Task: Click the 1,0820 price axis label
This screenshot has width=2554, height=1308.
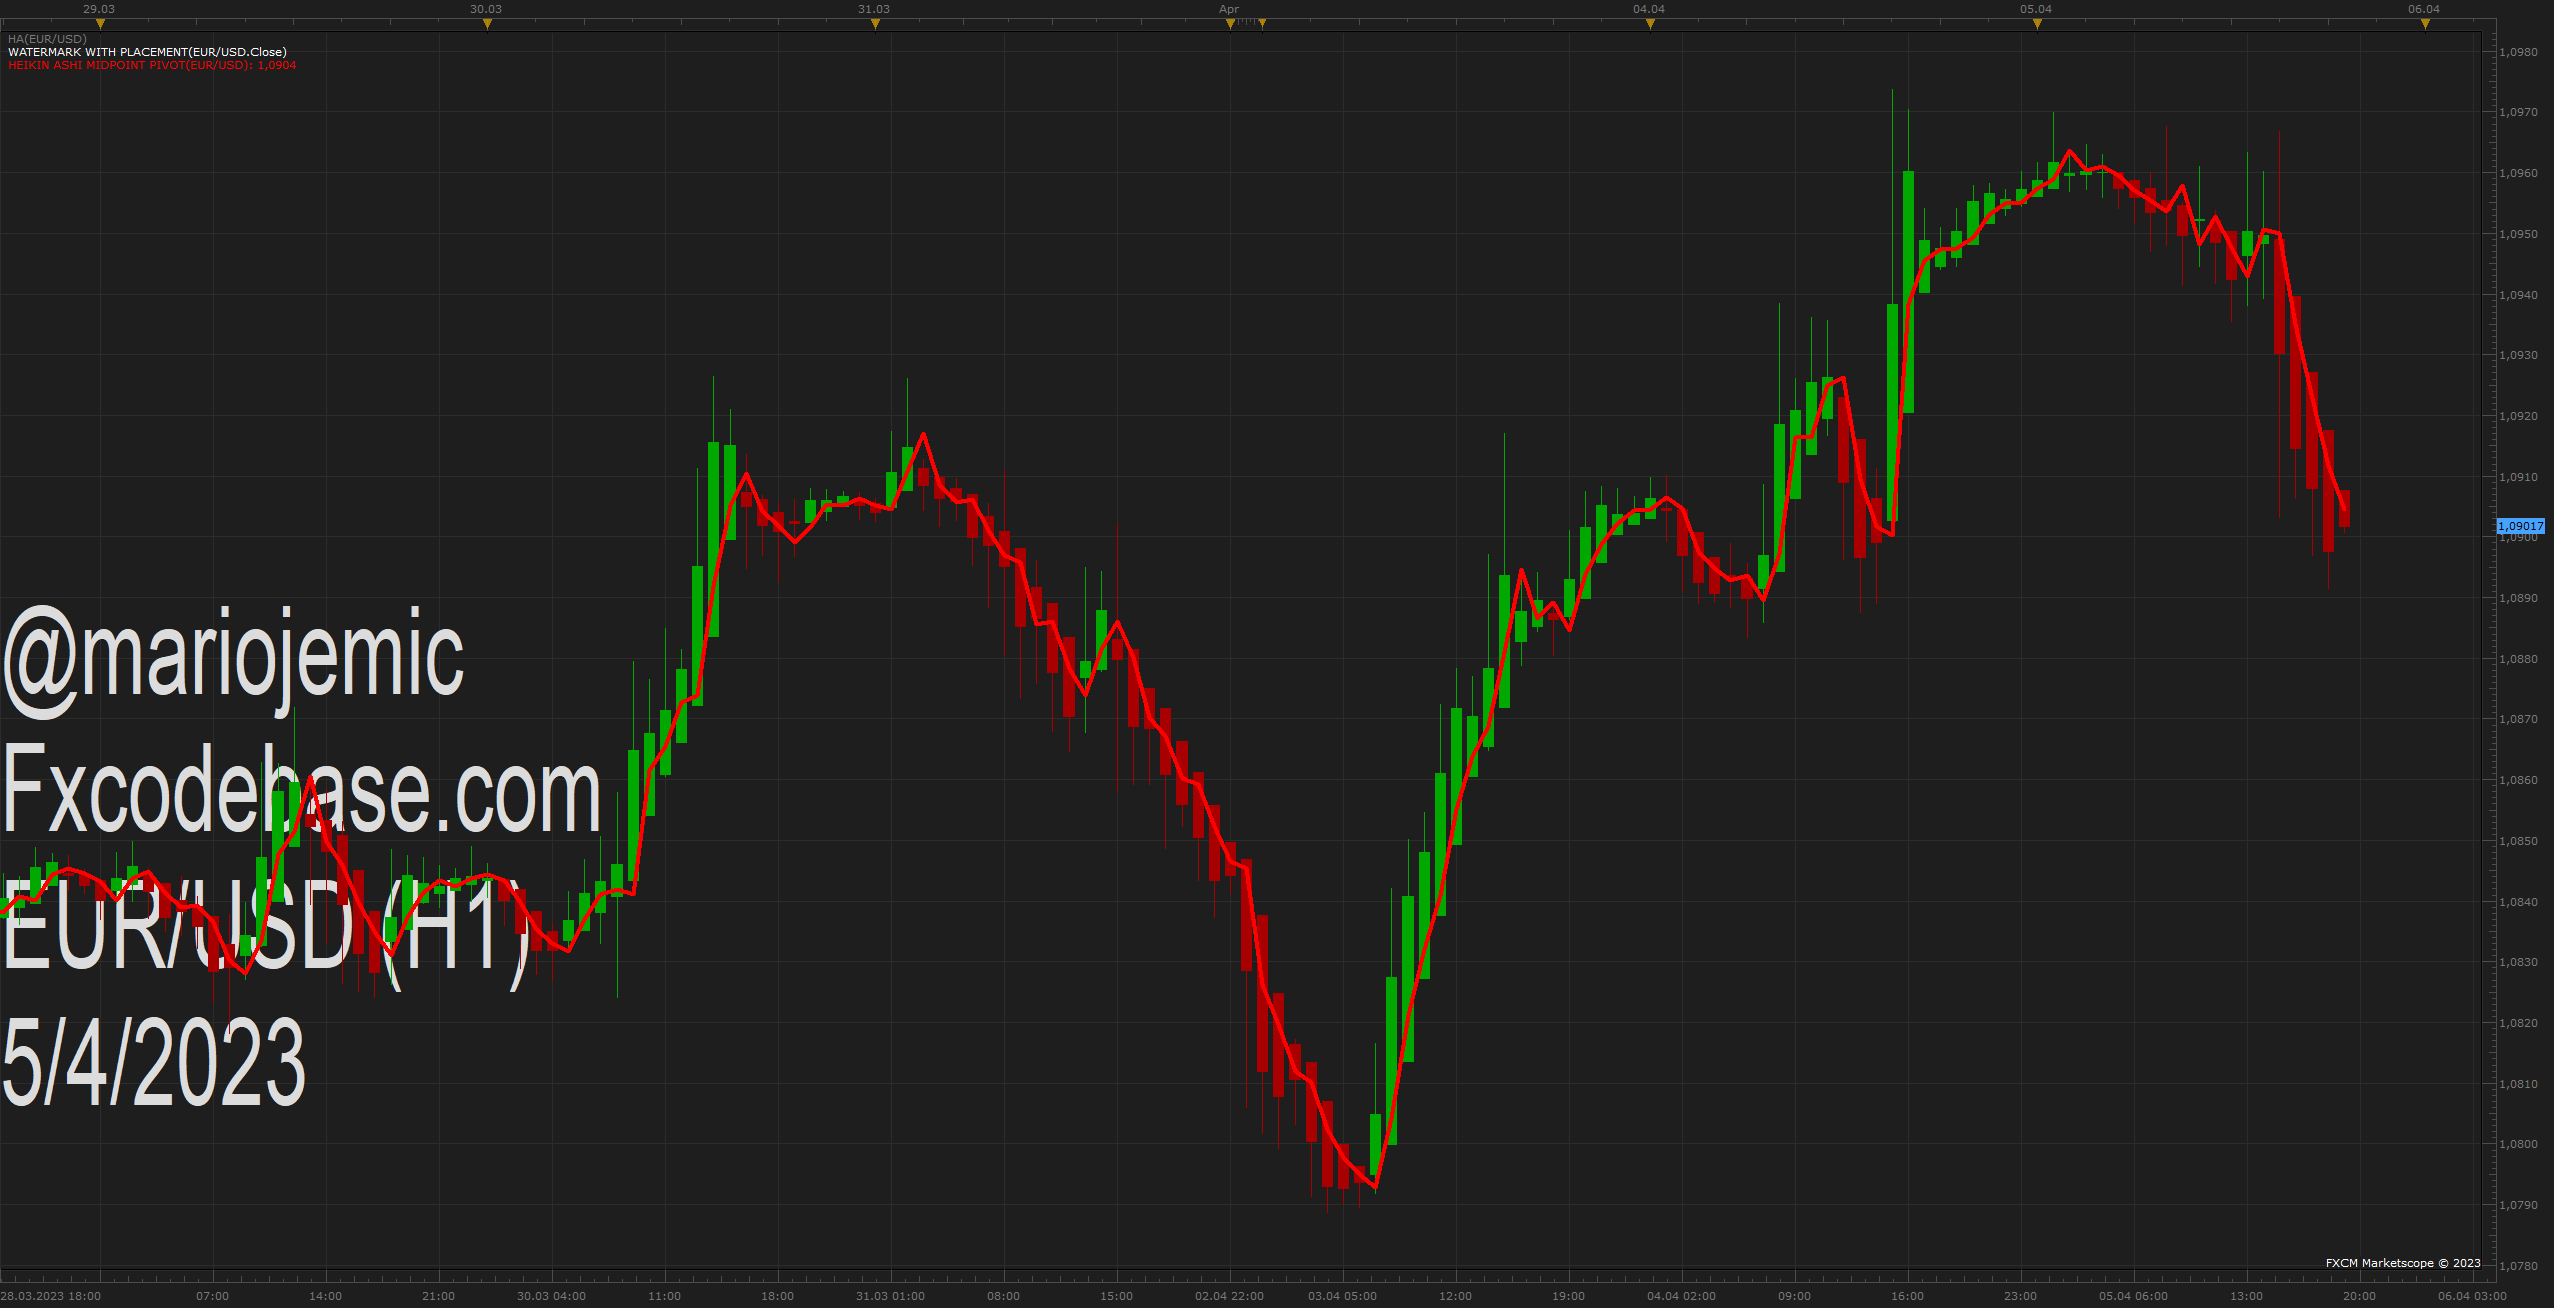Action: (2518, 1023)
